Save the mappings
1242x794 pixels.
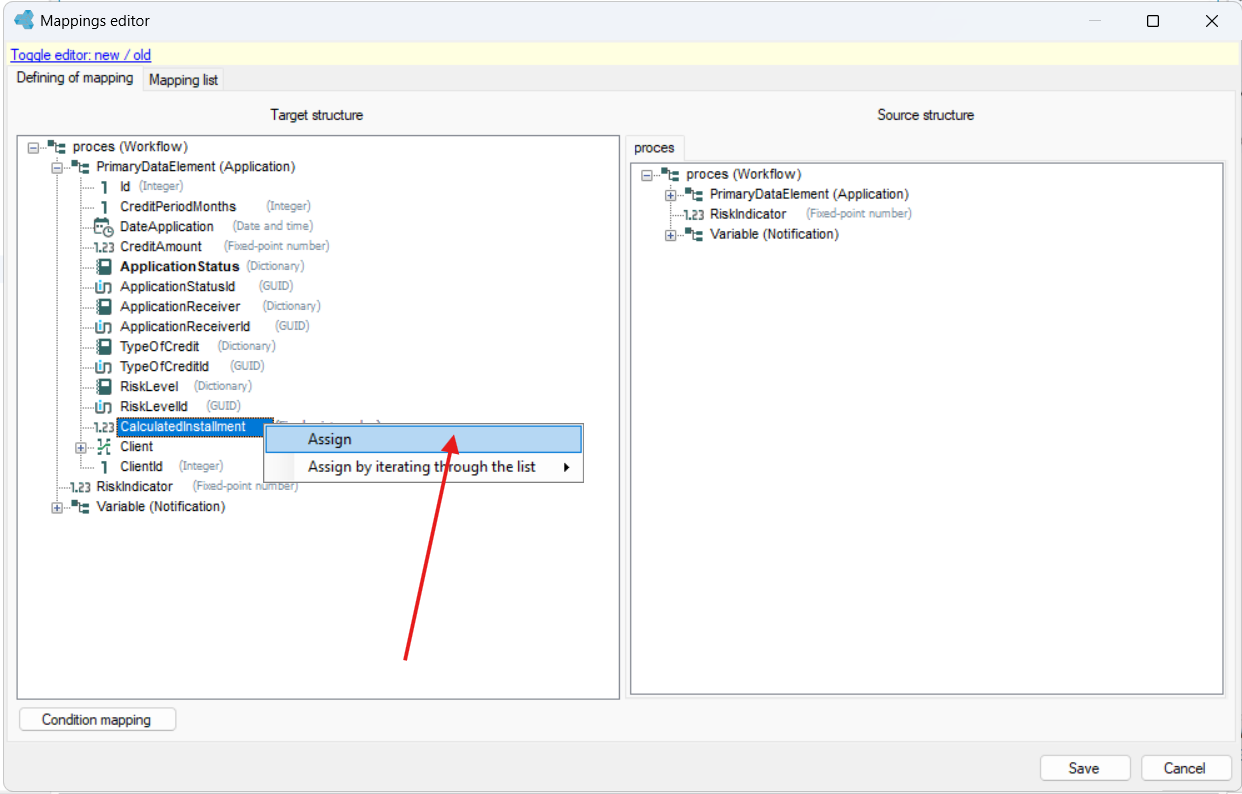(1084, 768)
